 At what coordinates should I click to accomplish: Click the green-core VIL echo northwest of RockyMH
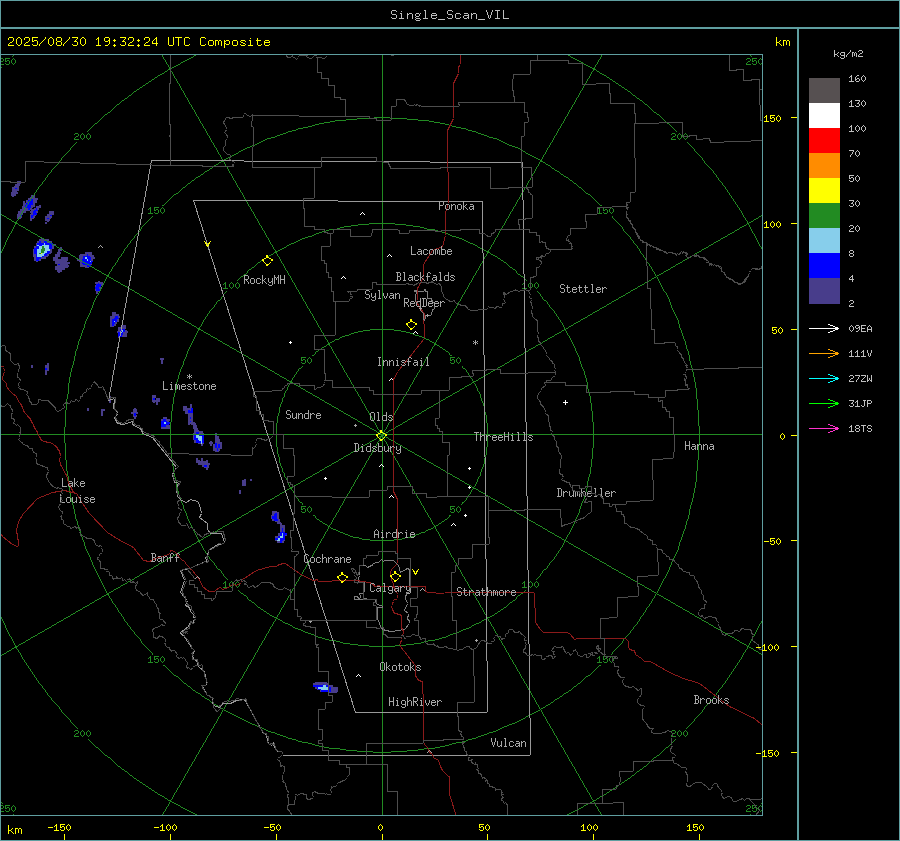click(42, 250)
